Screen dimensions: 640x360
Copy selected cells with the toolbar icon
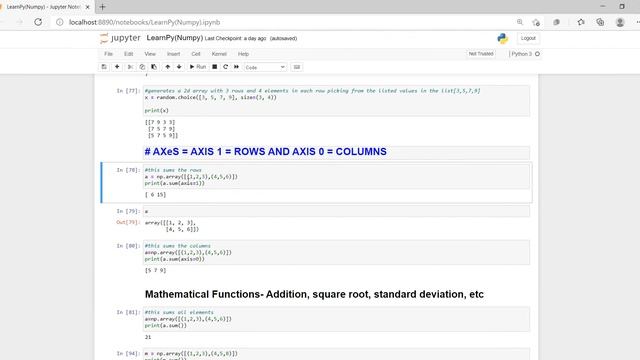click(x=142, y=67)
